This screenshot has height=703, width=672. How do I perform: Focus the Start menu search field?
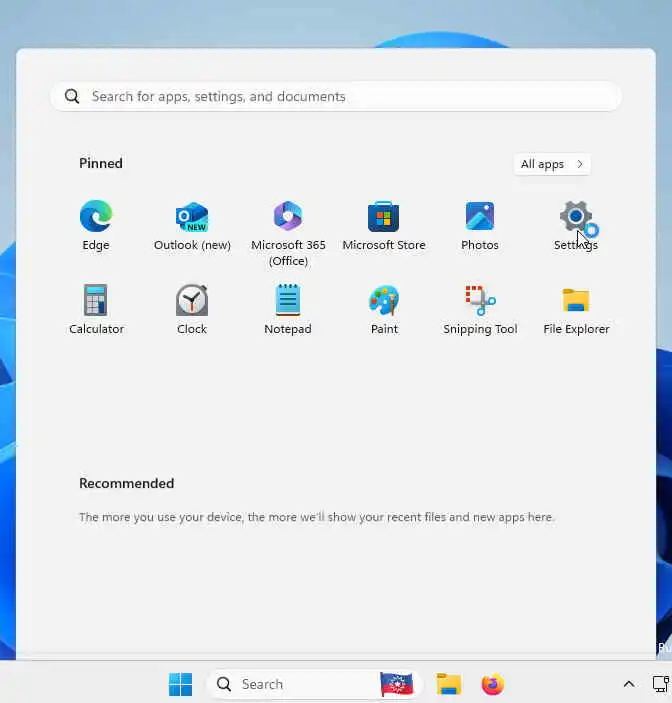(336, 96)
